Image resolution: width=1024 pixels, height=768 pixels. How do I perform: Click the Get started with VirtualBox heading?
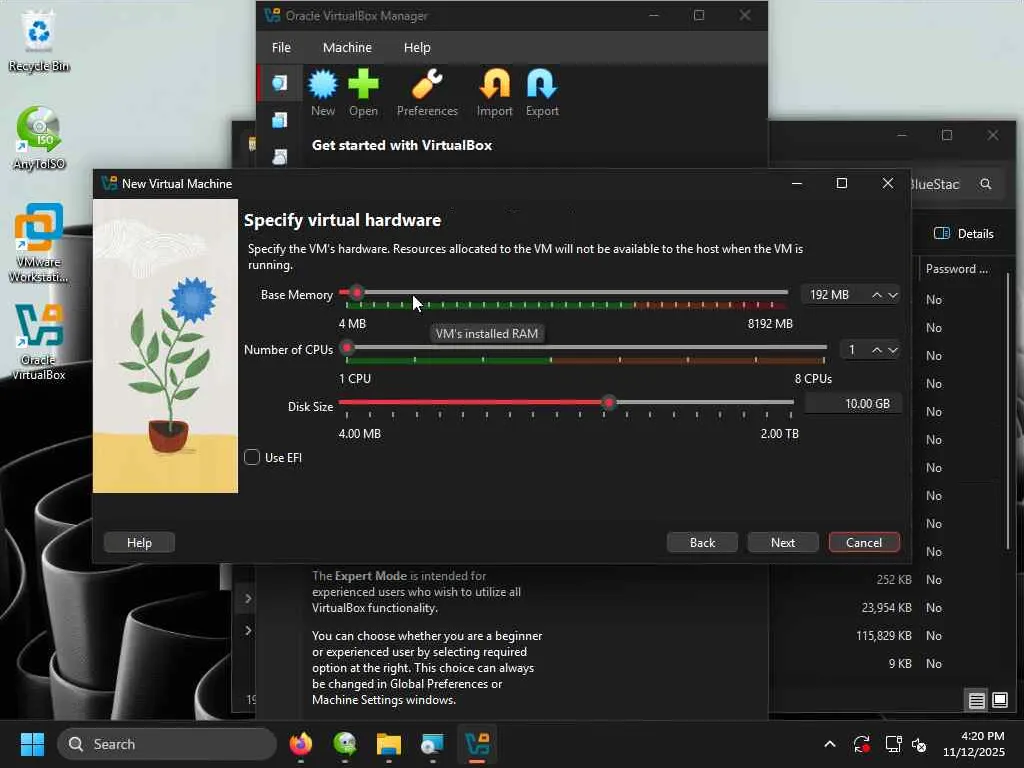click(x=402, y=146)
